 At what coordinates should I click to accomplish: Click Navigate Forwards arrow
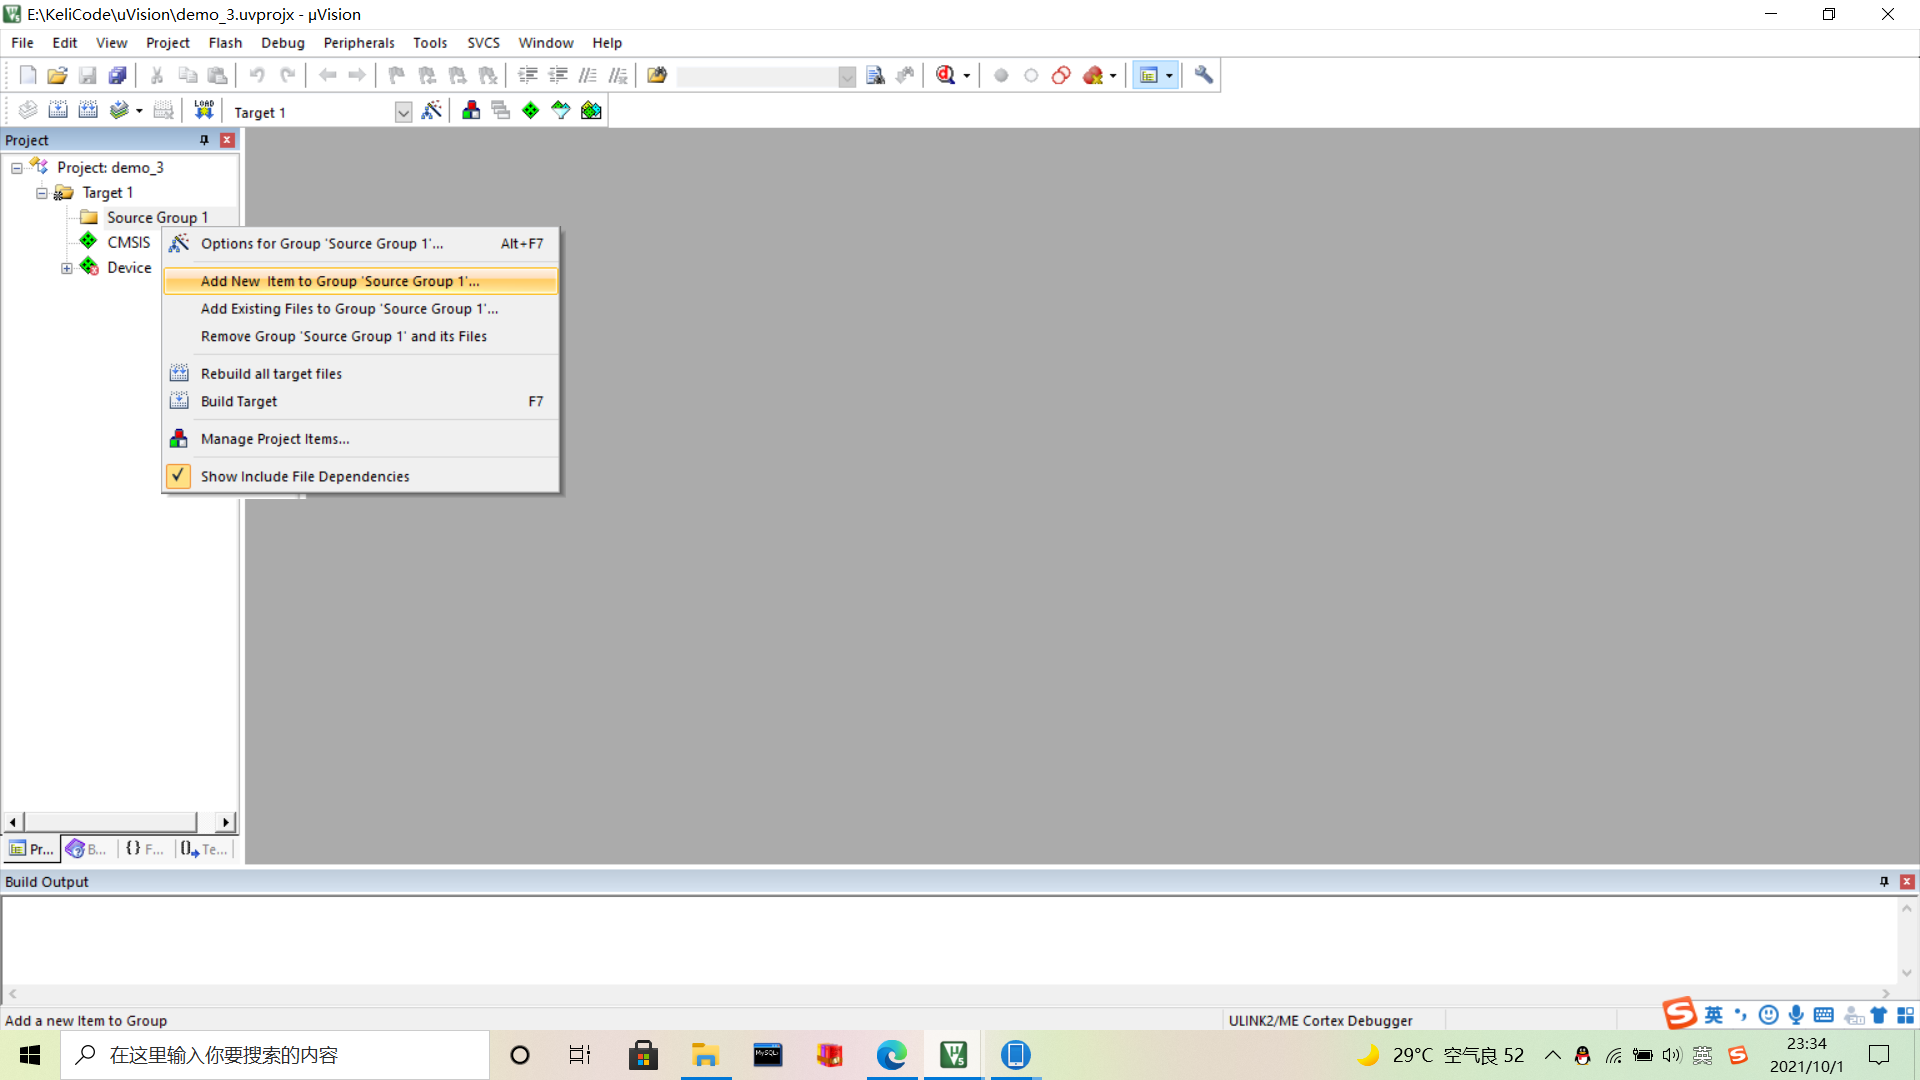pos(357,75)
